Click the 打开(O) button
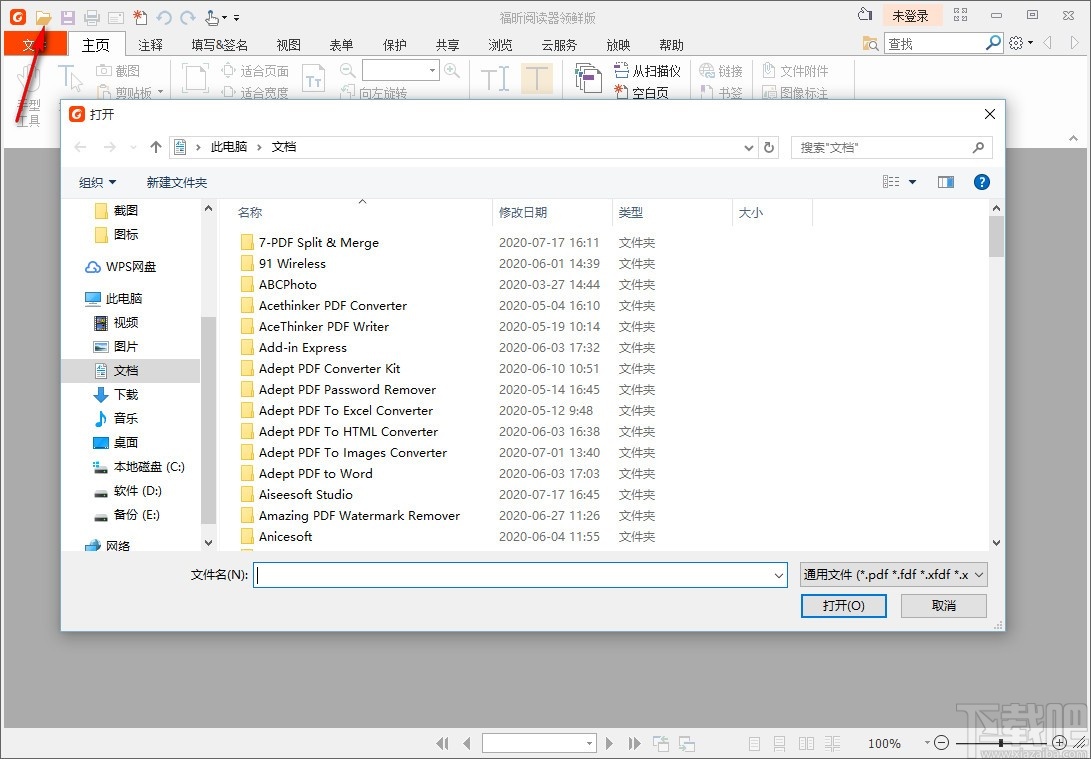Viewport: 1091px width, 759px height. 843,605
